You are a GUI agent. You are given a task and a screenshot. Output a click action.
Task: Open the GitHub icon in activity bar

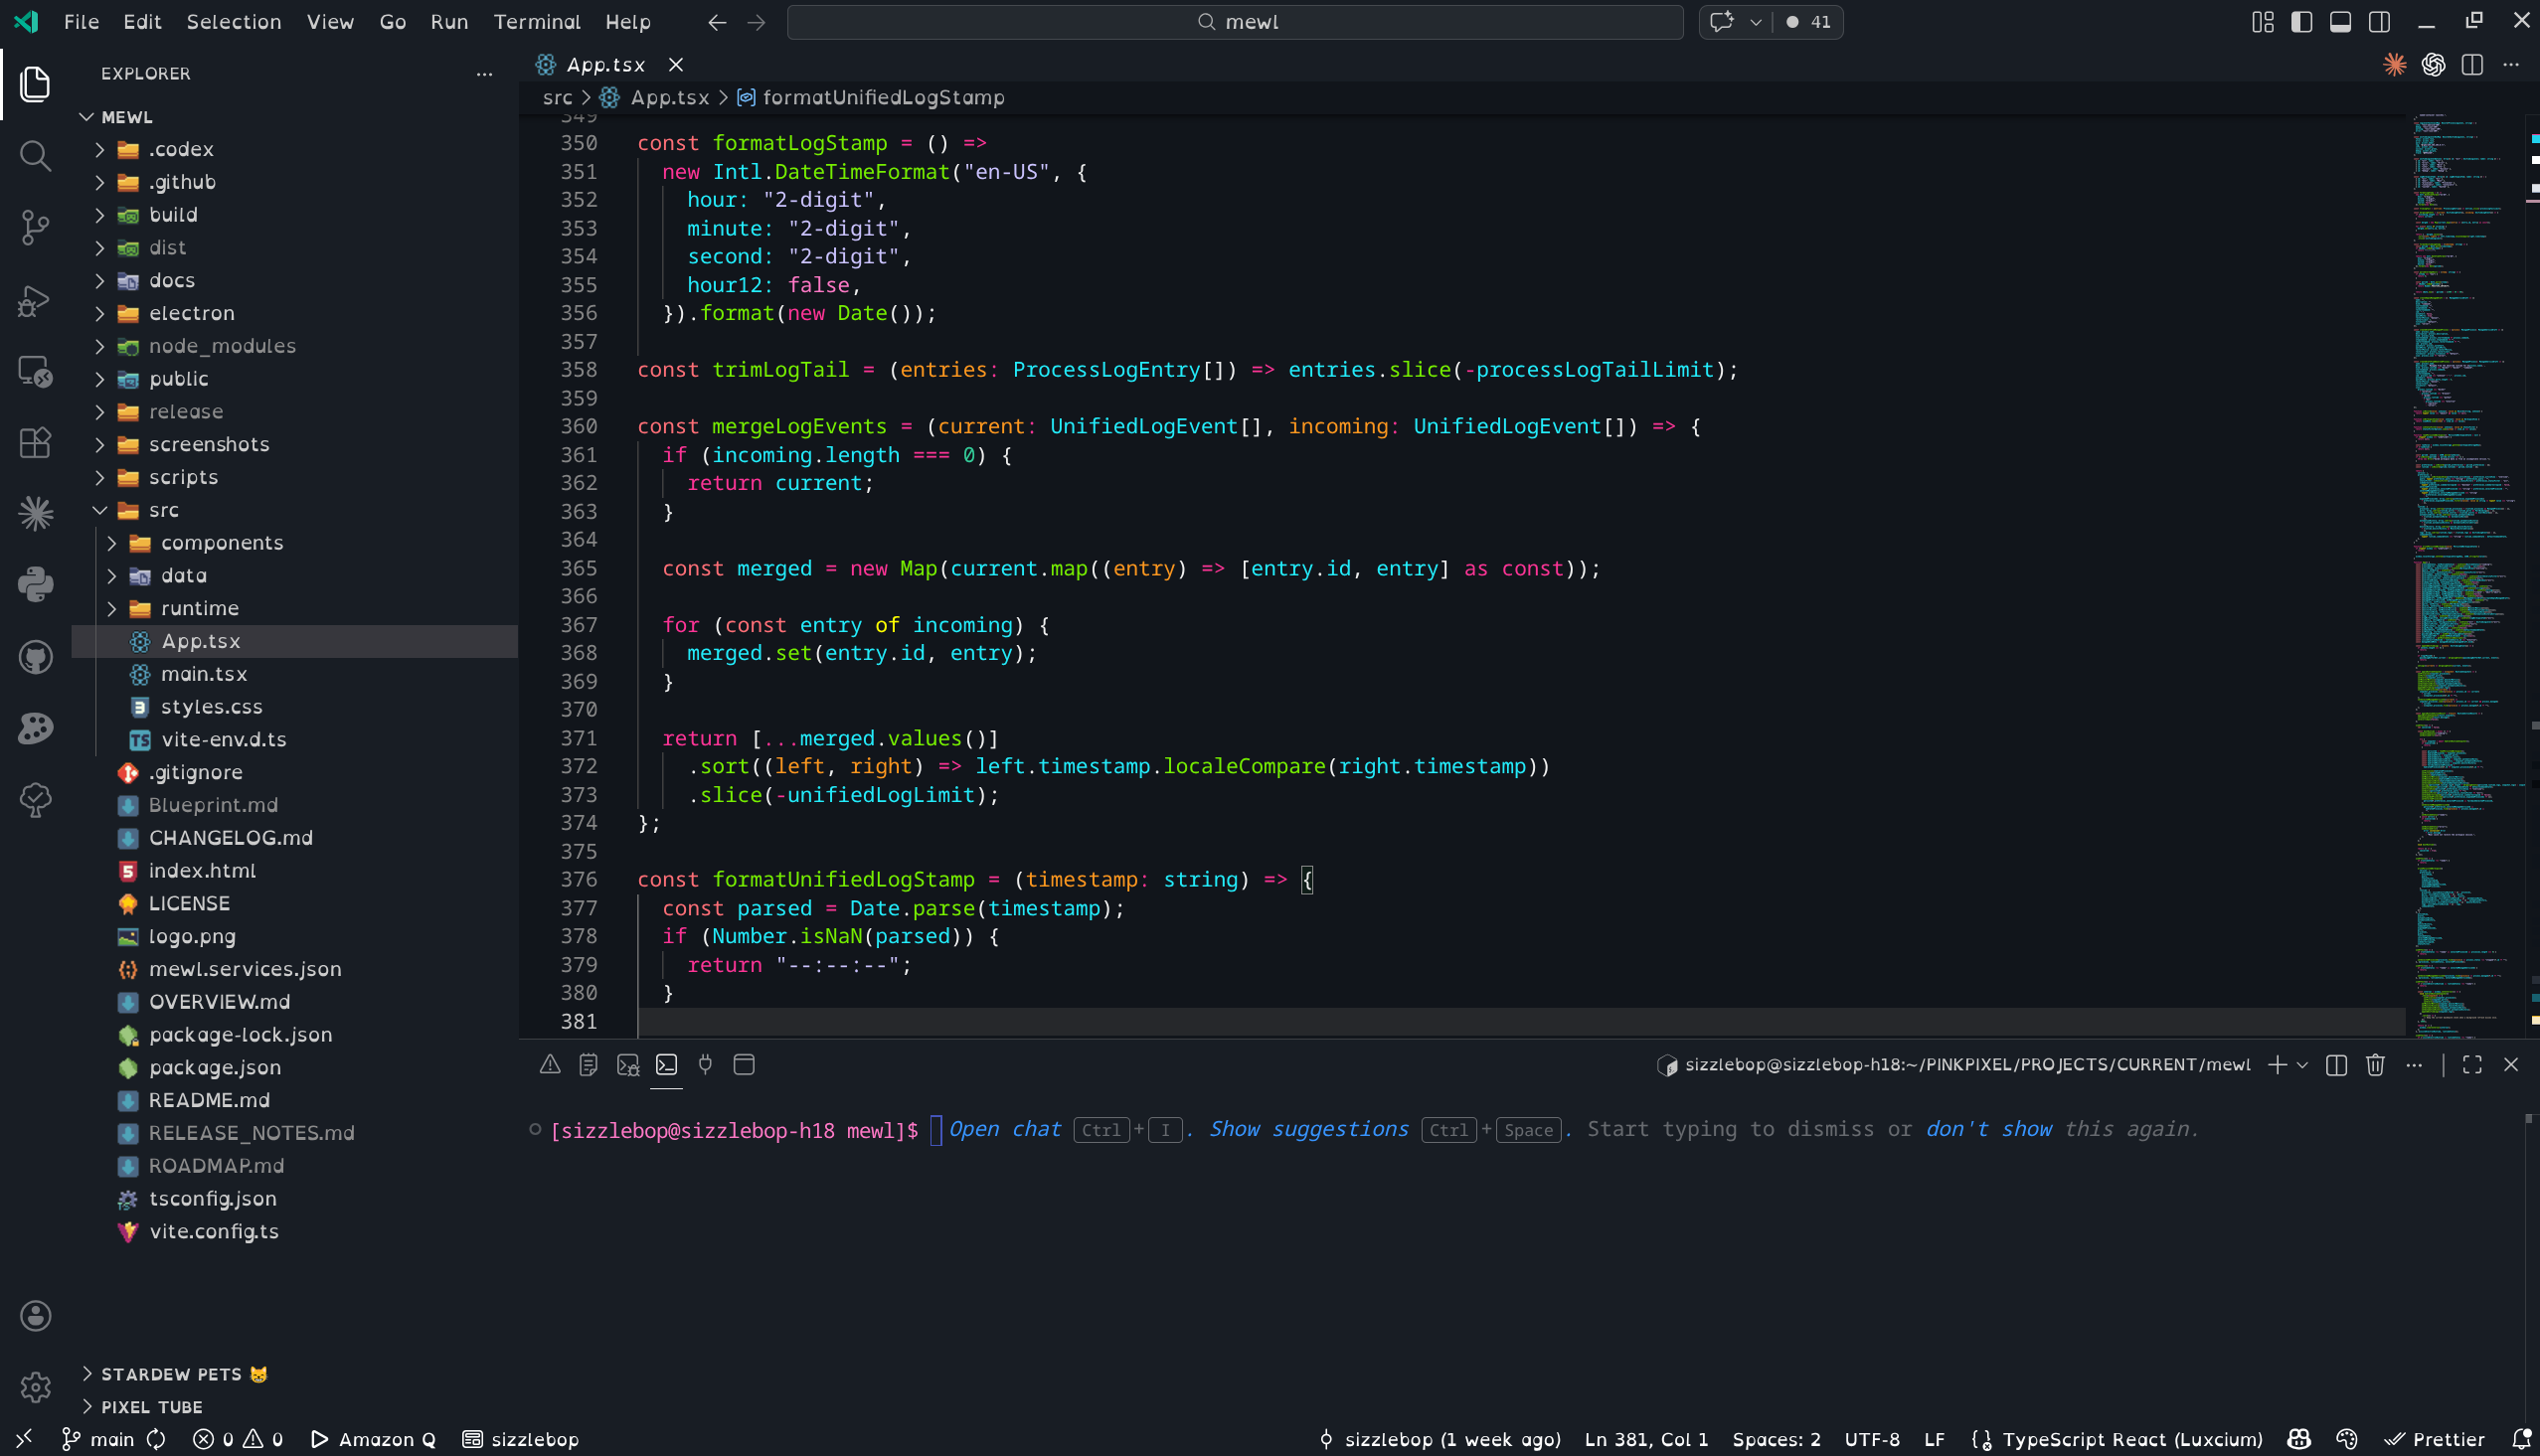click(35, 657)
